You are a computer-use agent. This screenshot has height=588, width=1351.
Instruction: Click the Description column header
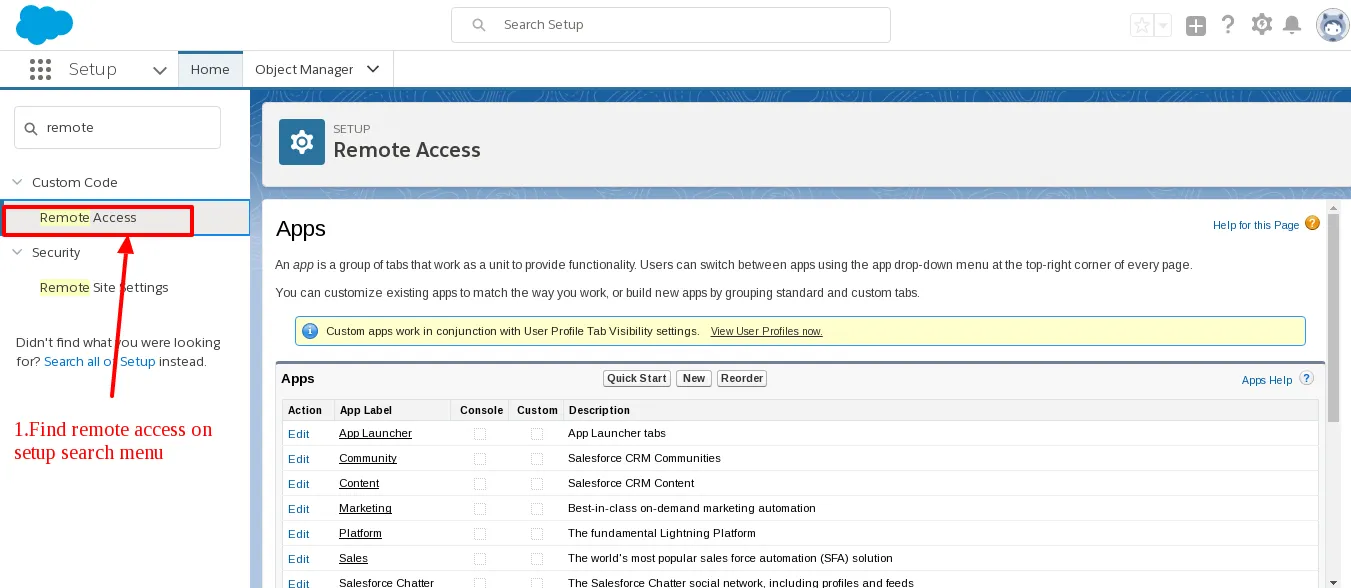click(x=599, y=410)
